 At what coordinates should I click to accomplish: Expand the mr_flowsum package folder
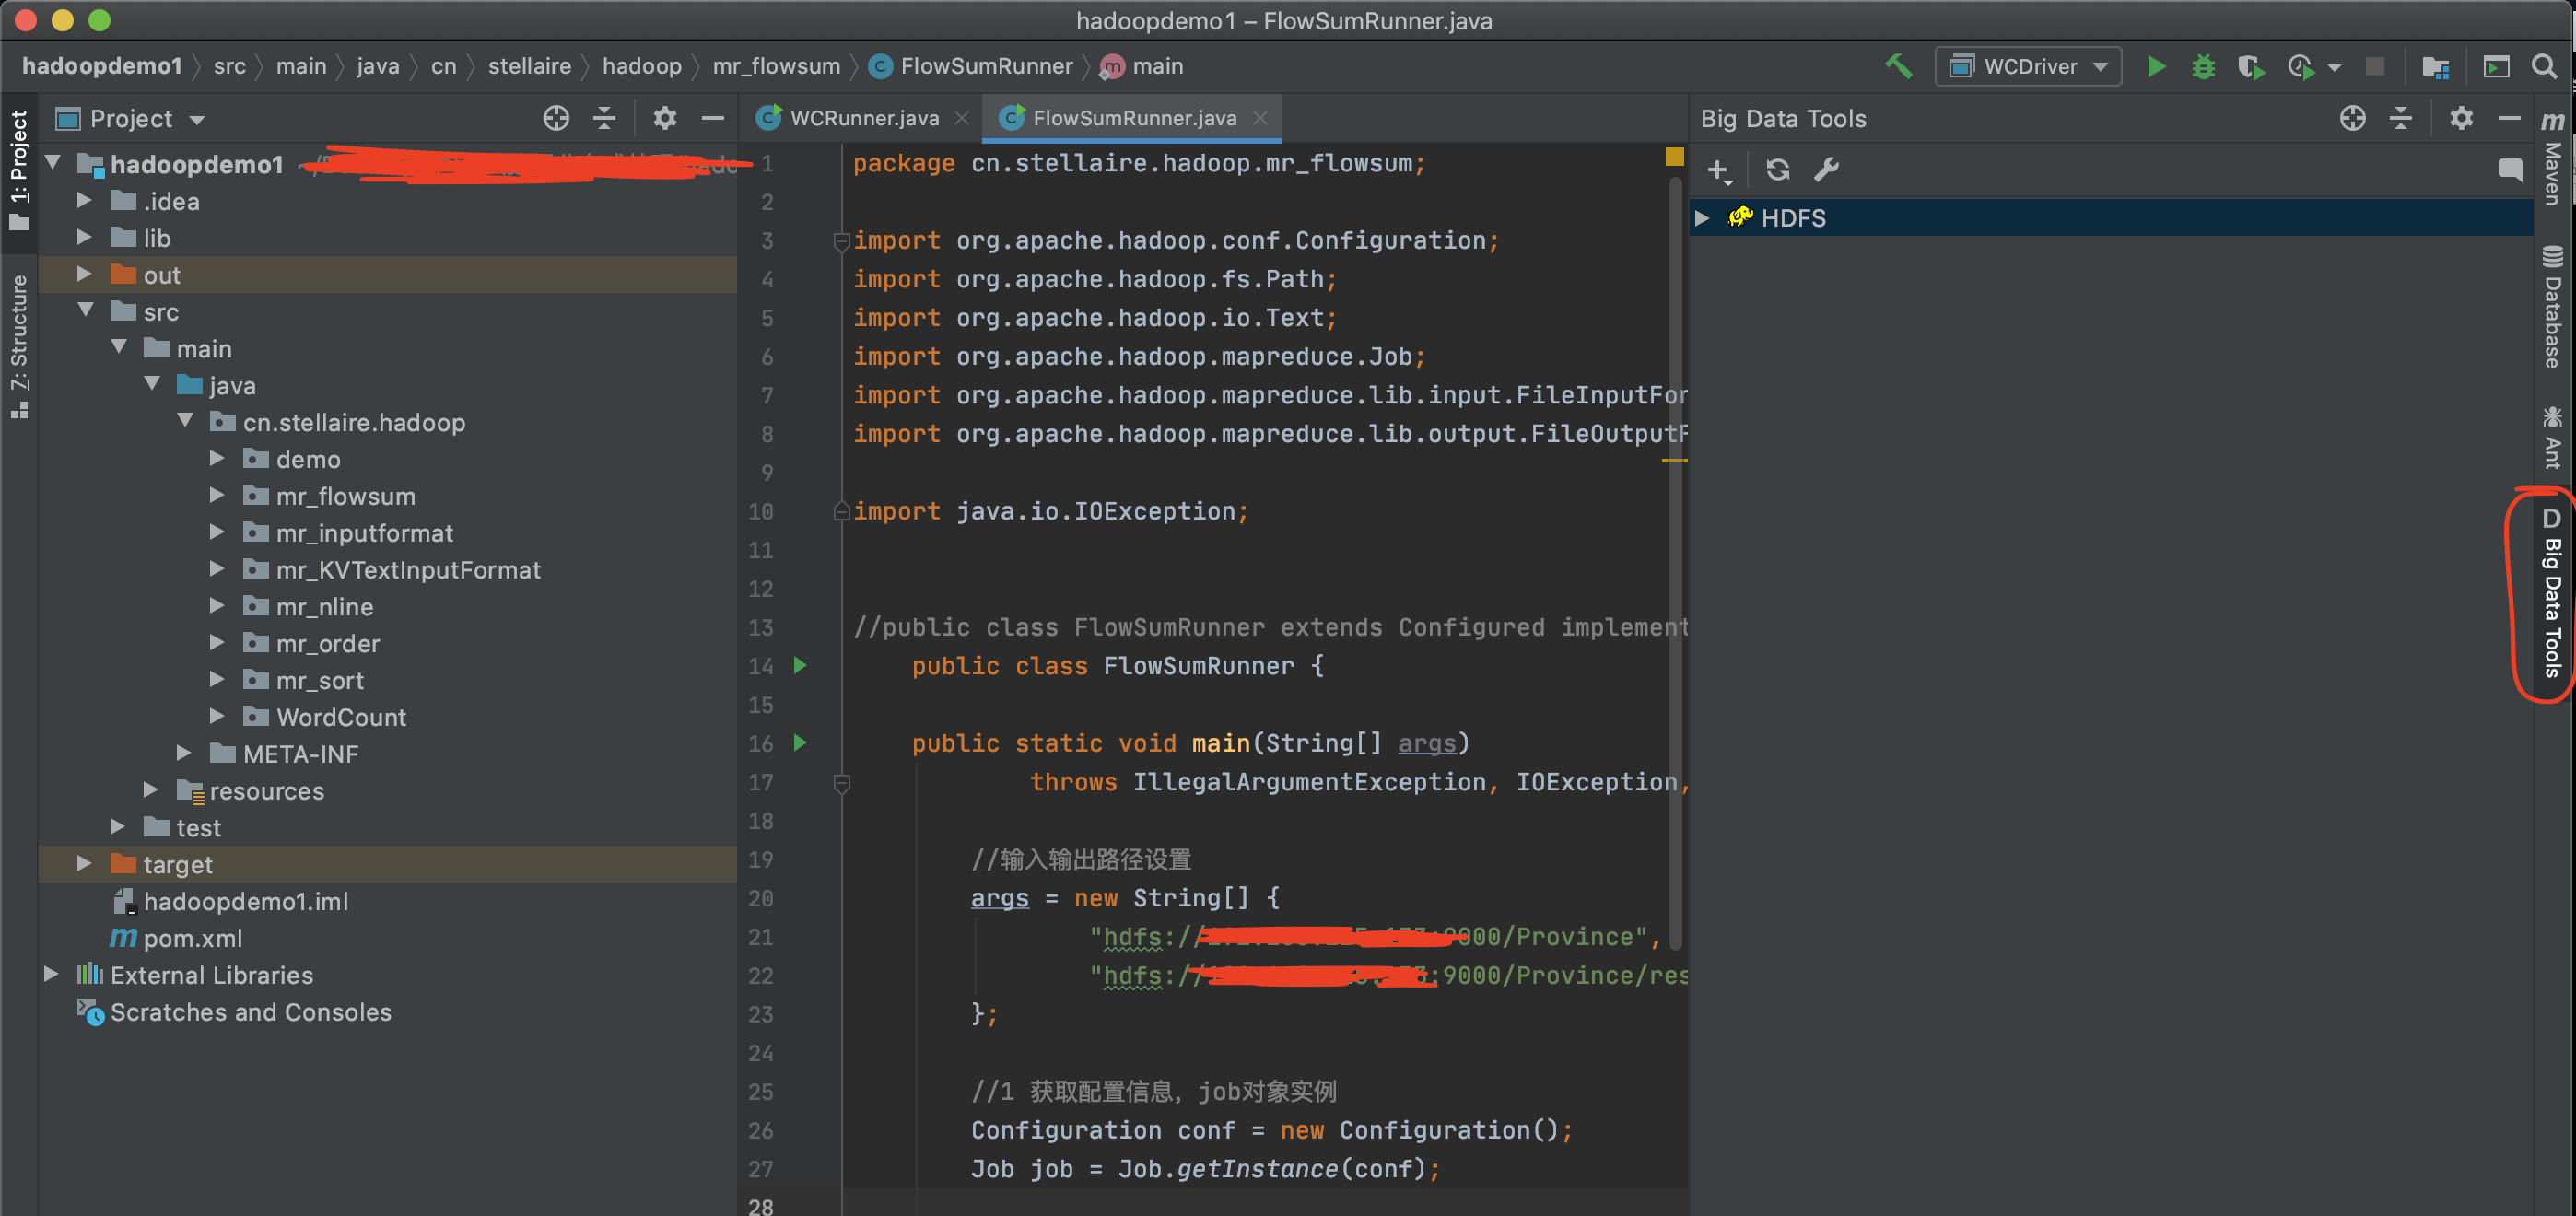(x=217, y=496)
